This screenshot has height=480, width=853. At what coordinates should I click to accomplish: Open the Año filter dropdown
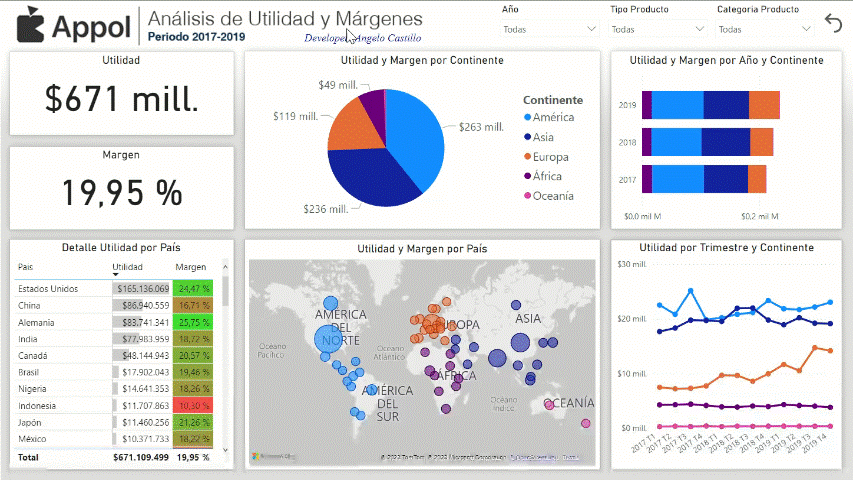click(550, 30)
